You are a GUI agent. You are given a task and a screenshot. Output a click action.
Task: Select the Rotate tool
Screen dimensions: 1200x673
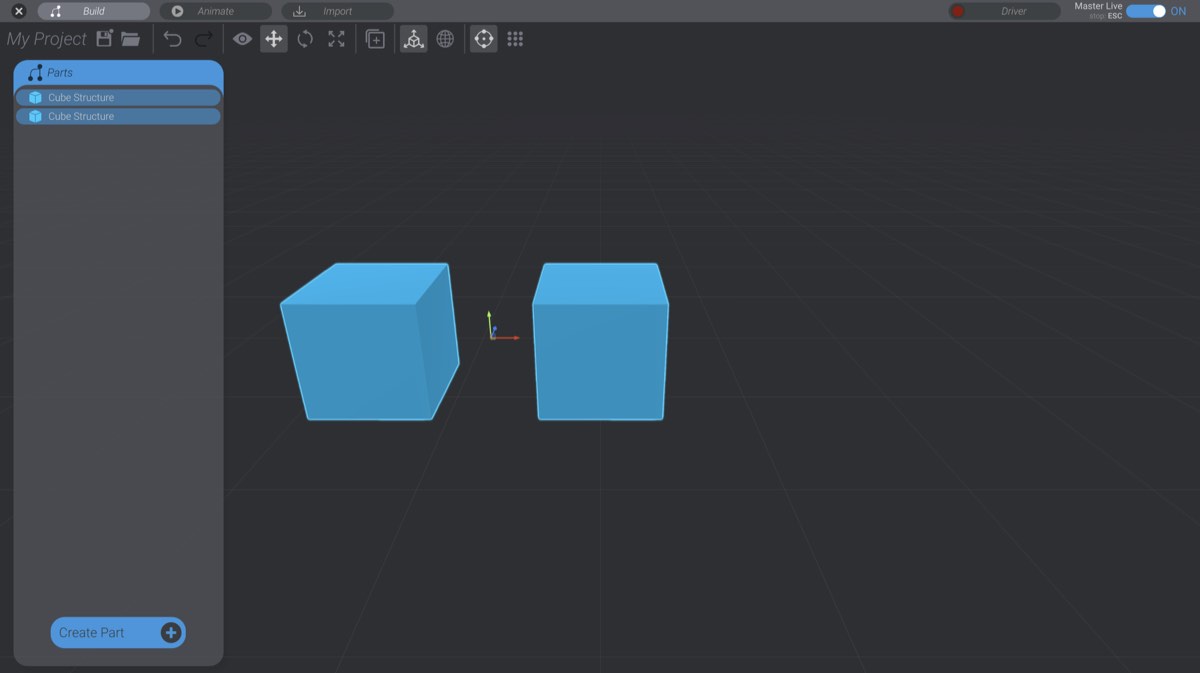pyautogui.click(x=305, y=39)
